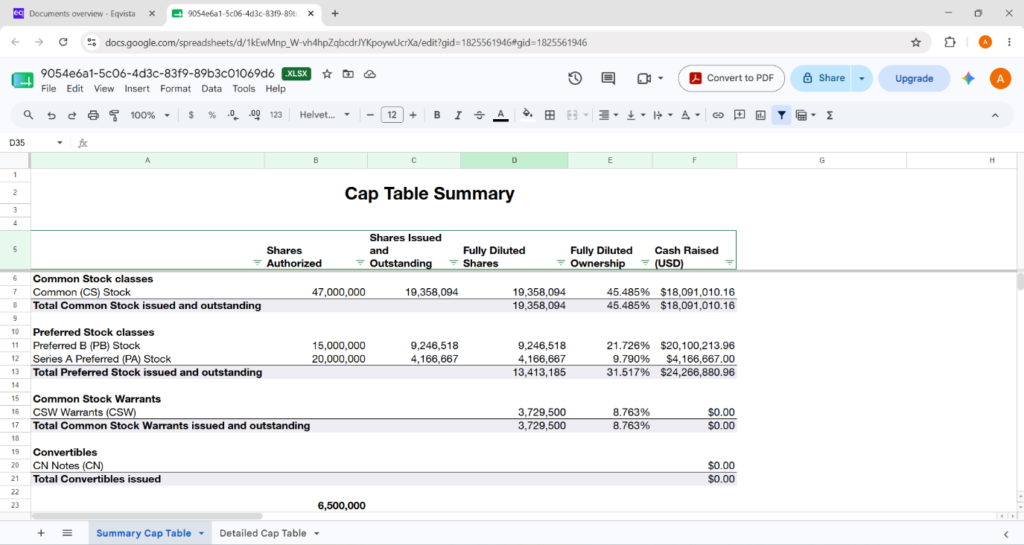Switch to Detailed Cap Table tab
The height and width of the screenshot is (545, 1024).
coord(269,533)
